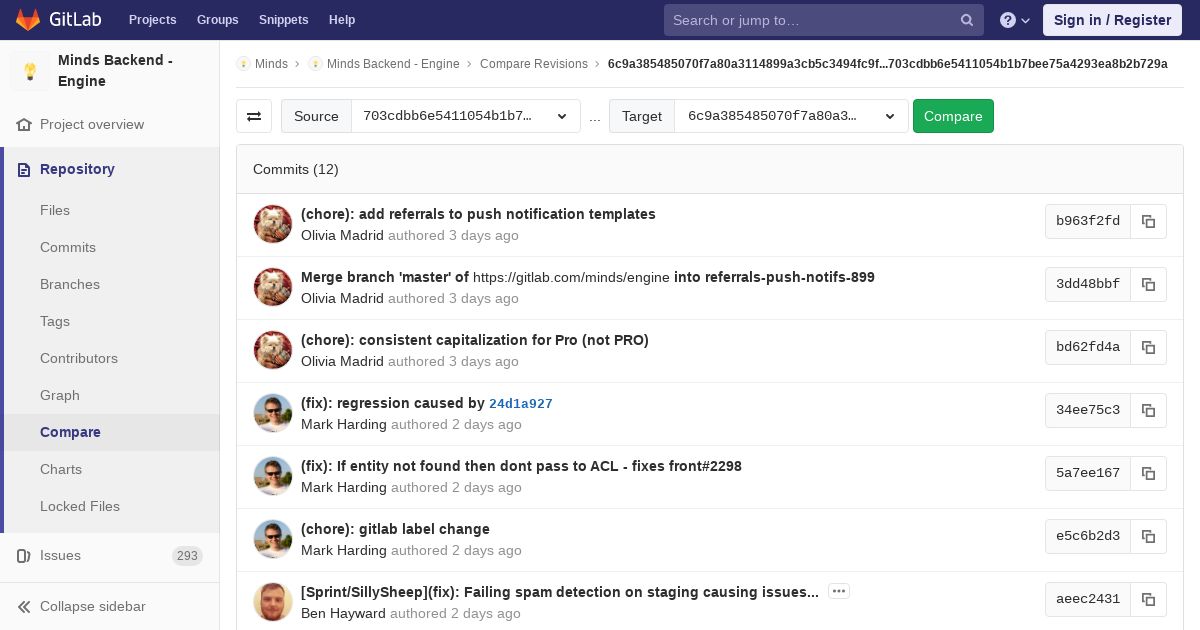1200x630 pixels.
Task: Copy commit SHA aeec2431
Action: (1148, 599)
